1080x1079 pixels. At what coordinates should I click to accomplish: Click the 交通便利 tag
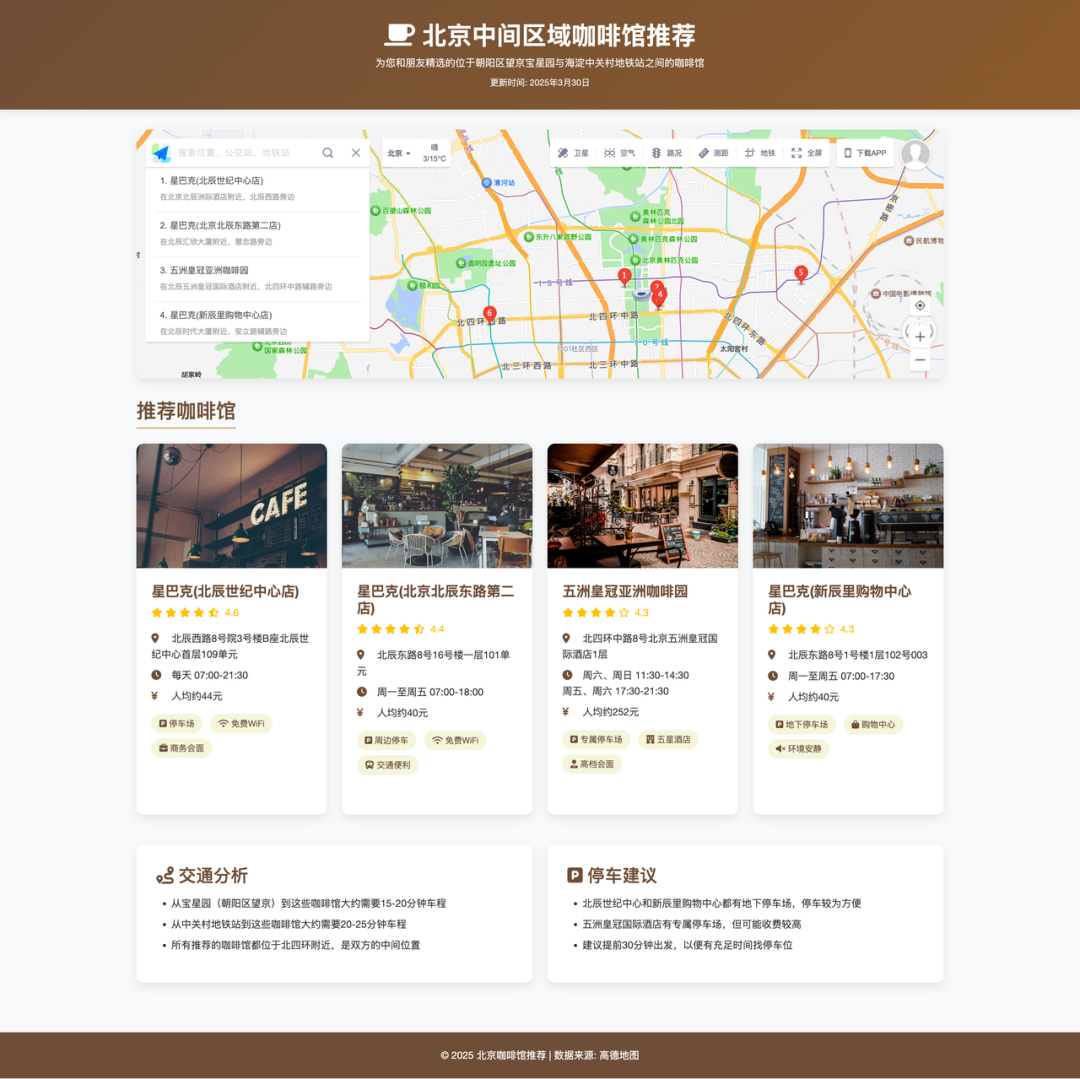[x=387, y=764]
